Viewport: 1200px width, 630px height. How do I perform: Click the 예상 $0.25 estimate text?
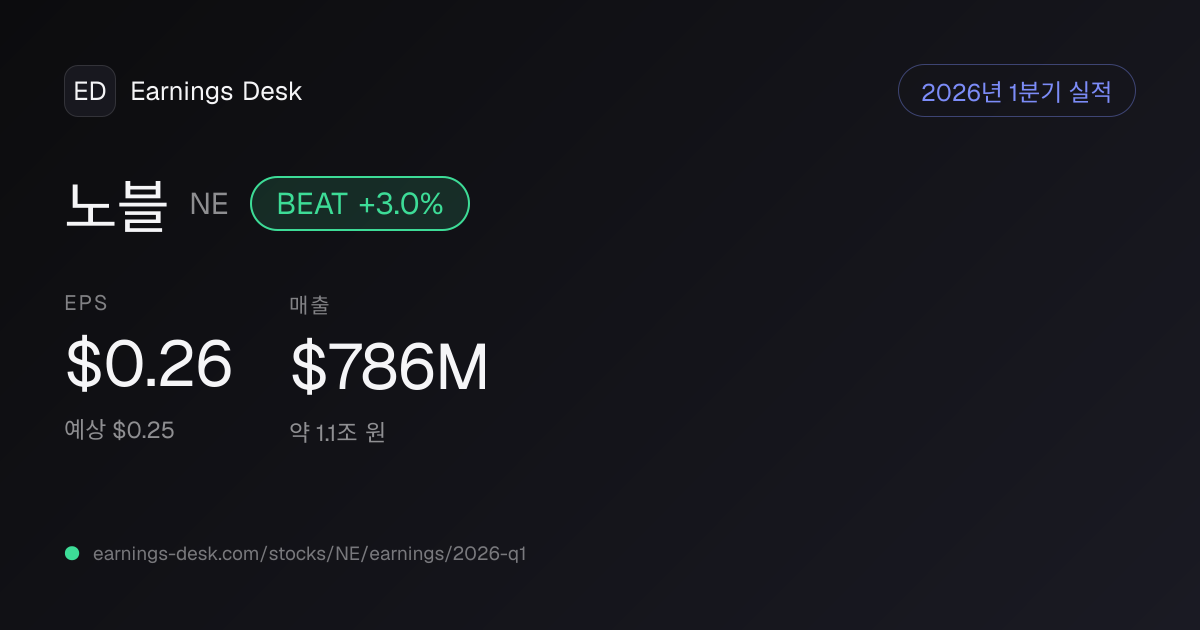click(x=120, y=431)
